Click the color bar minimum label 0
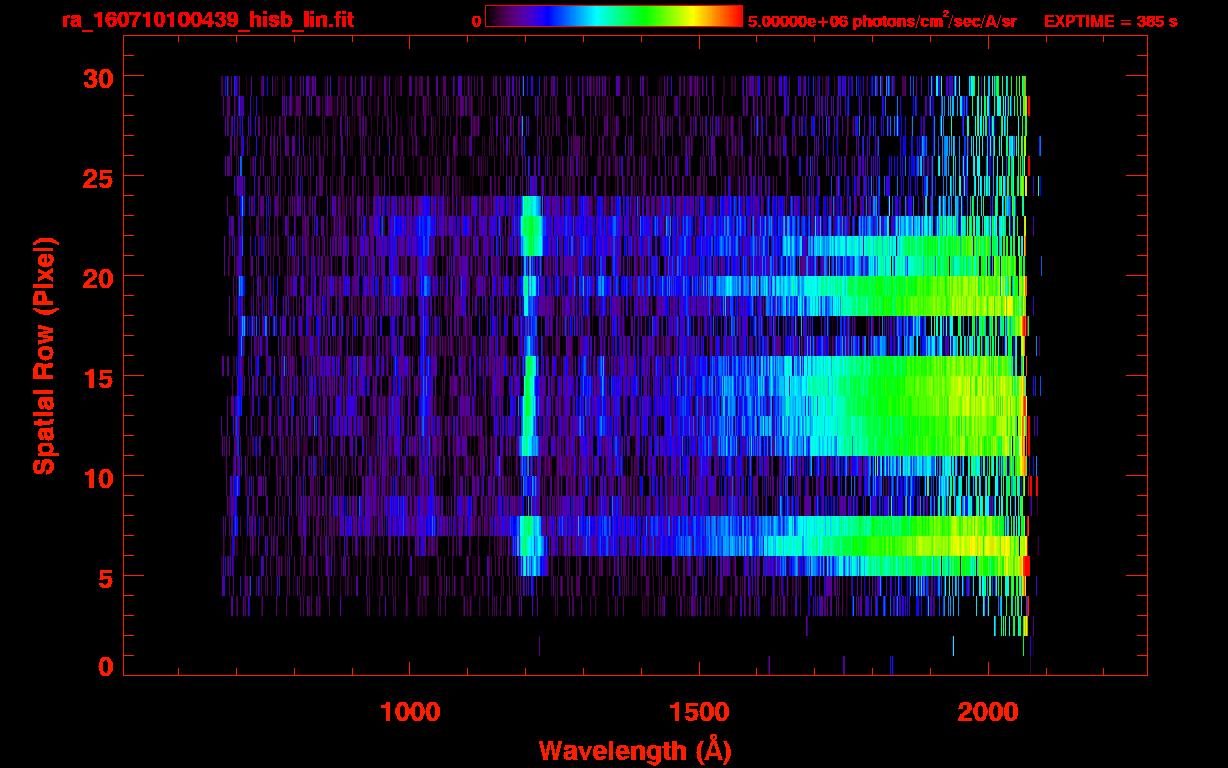This screenshot has width=1228, height=768. point(476,21)
